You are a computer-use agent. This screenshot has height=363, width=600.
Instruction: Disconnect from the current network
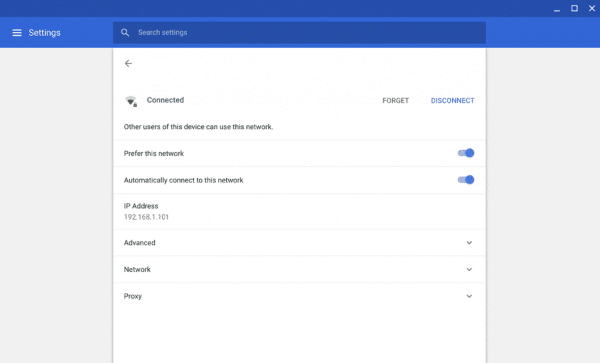coord(453,101)
